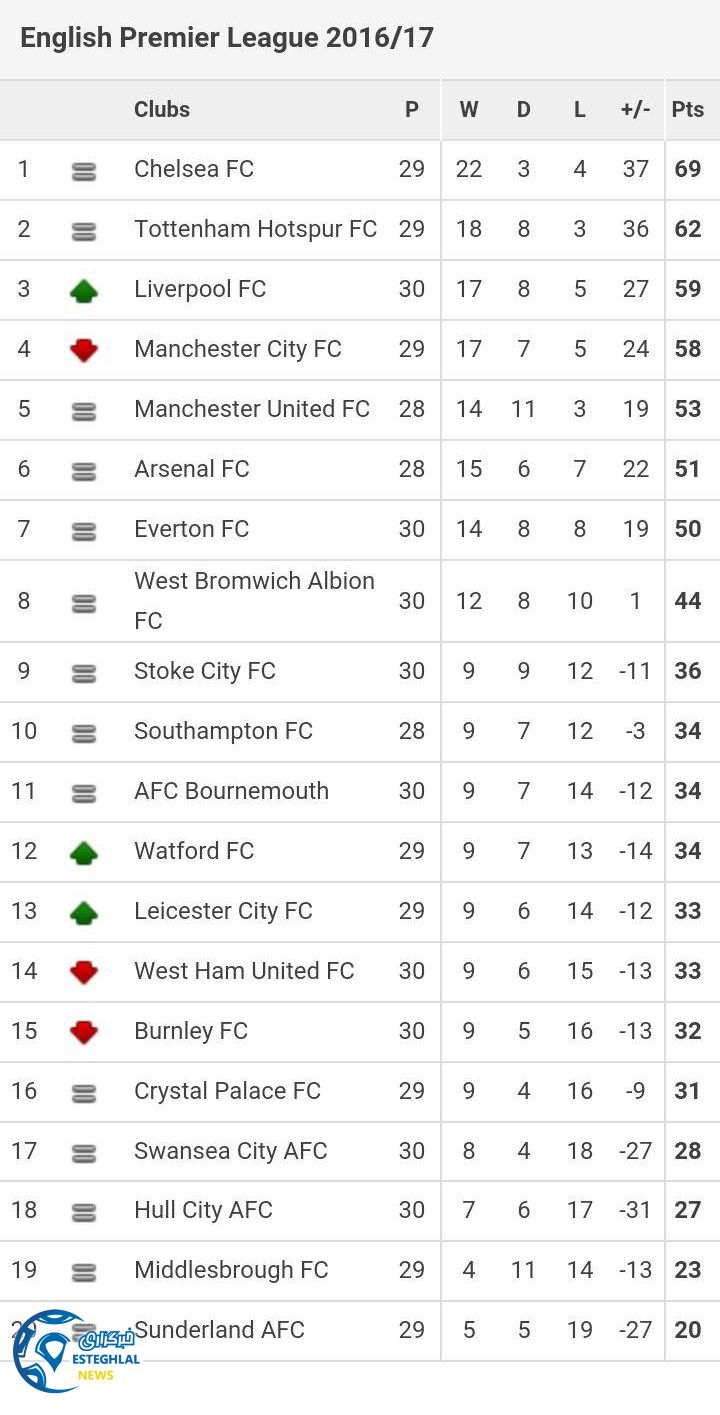Click Chelsea FC unchanged position icon
Screen dimensions: 720x1415
(84, 172)
